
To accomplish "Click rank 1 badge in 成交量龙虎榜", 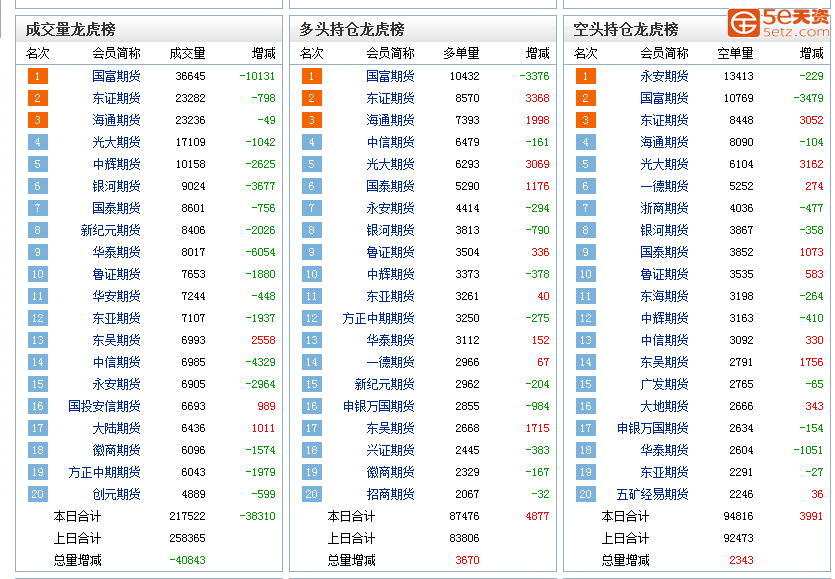I will (38, 76).
